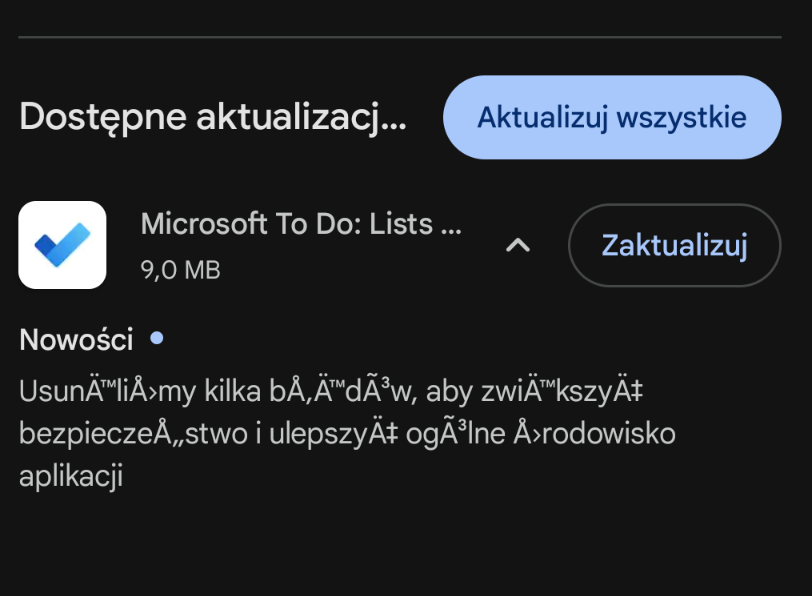
Task: Click the second changelog line about bezpieczeństwo
Action: point(346,434)
